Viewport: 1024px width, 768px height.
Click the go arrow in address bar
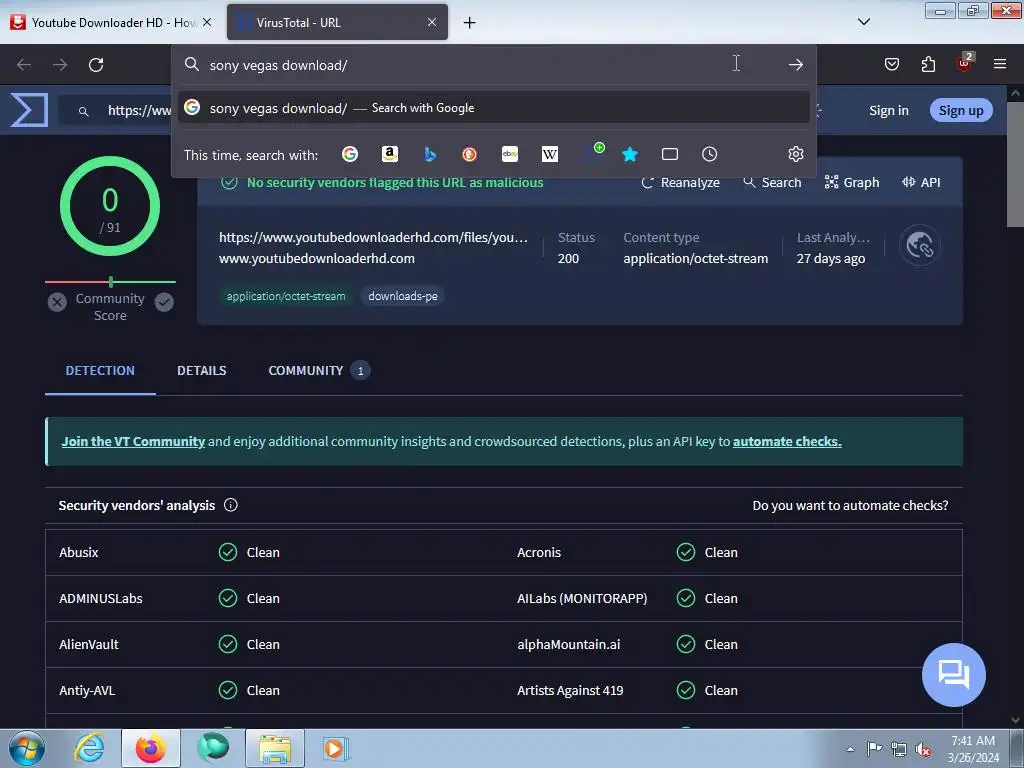[x=795, y=65]
